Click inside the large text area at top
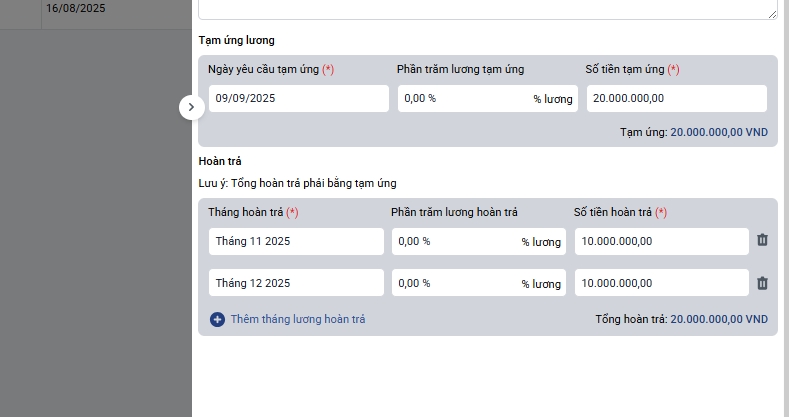789x417 pixels. [x=487, y=9]
